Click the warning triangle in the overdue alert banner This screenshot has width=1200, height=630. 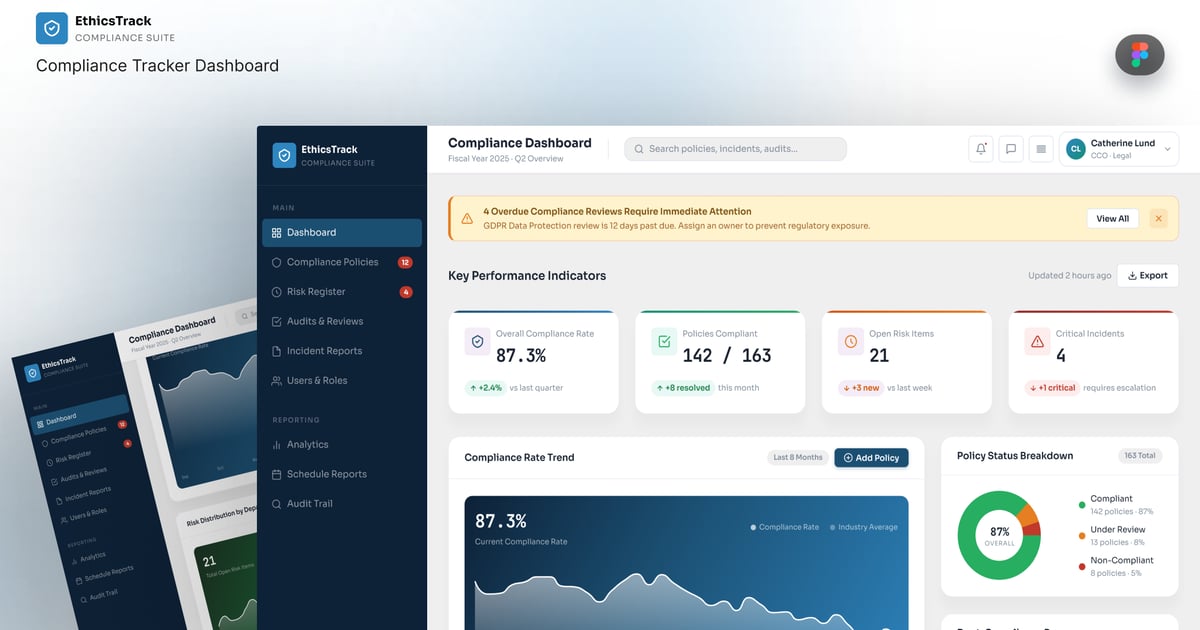[467, 218]
